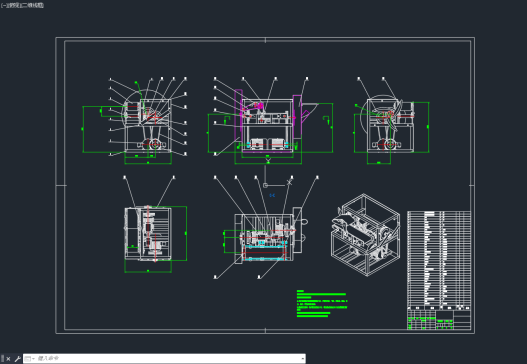
Task: Open the recent commands dropdown
Action: tap(30, 359)
